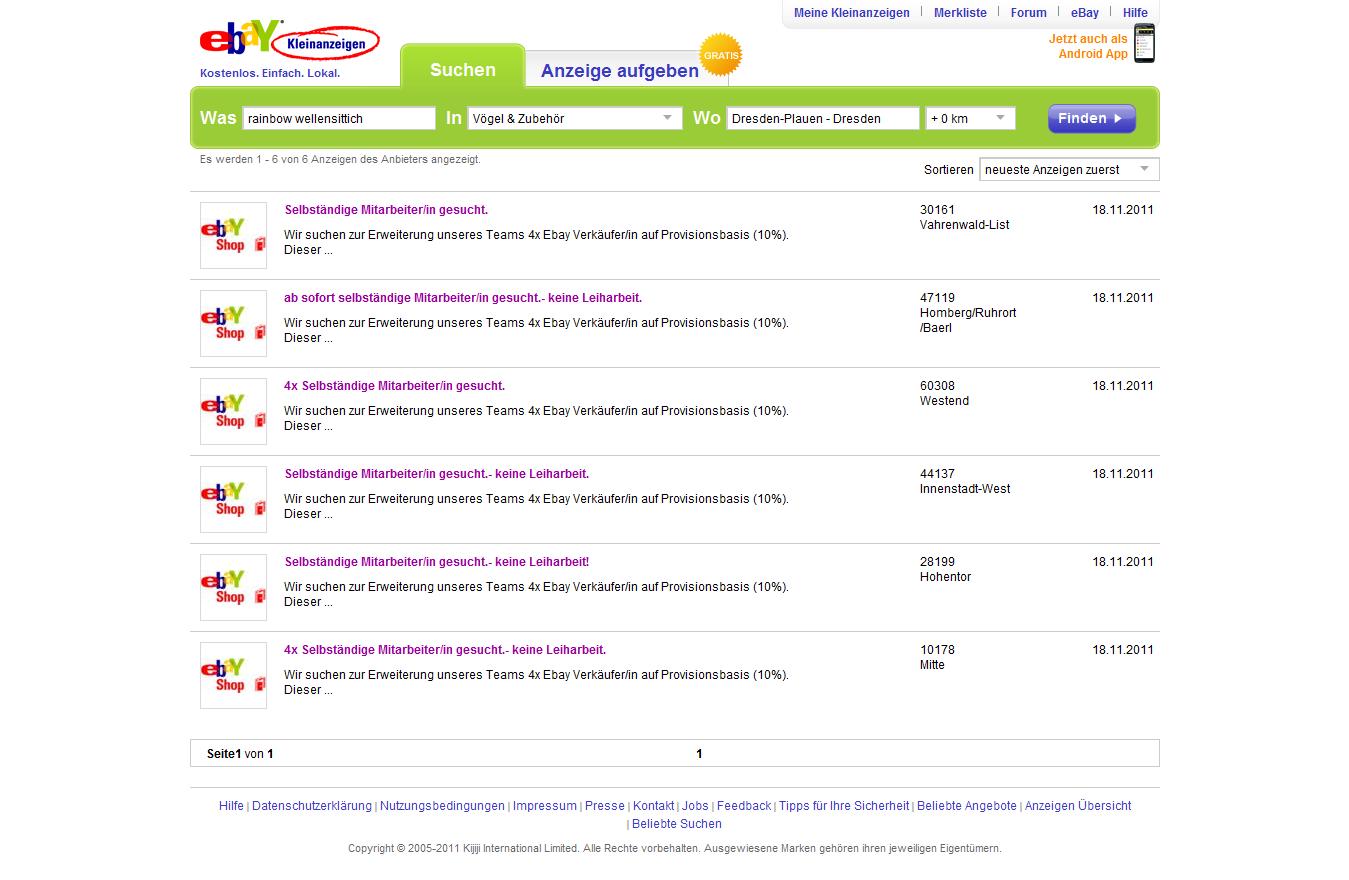Open Kontakt footer link
Viewport: 1349px width, 880px height.
(x=653, y=806)
